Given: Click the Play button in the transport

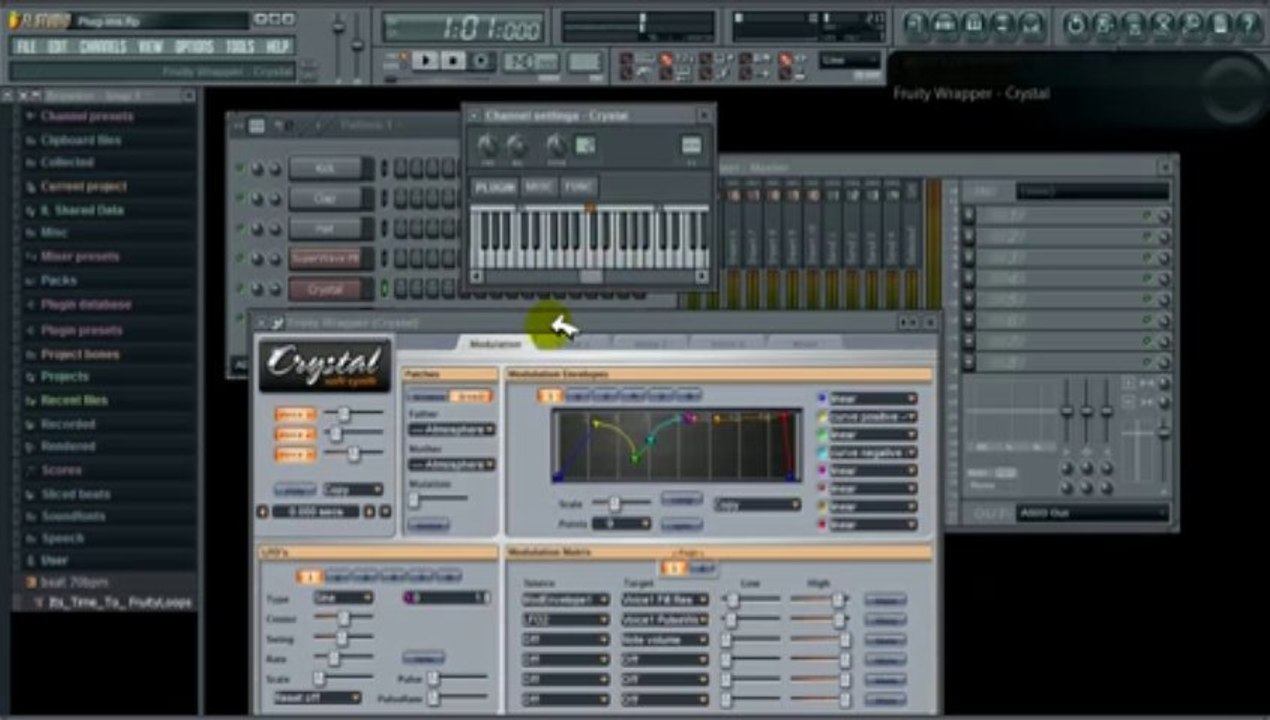Looking at the screenshot, I should coord(426,61).
